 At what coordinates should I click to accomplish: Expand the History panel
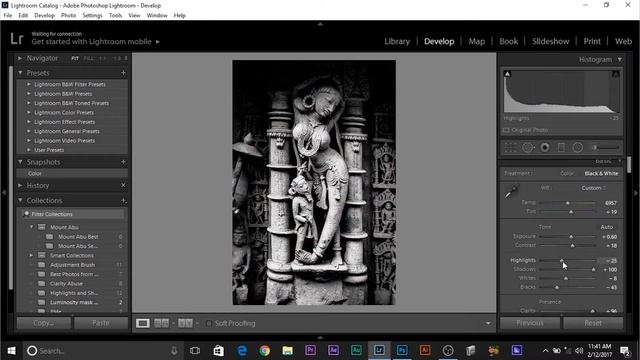coord(20,185)
